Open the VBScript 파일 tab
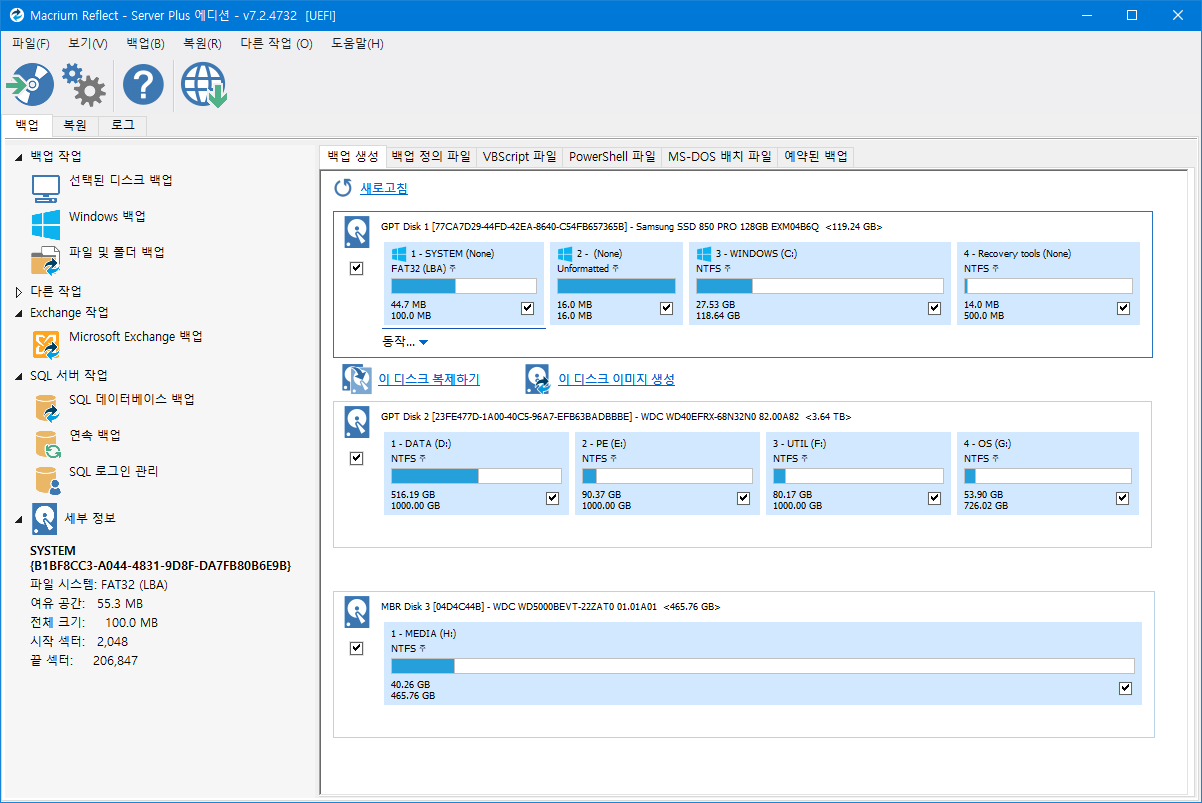1202x803 pixels. [x=519, y=157]
